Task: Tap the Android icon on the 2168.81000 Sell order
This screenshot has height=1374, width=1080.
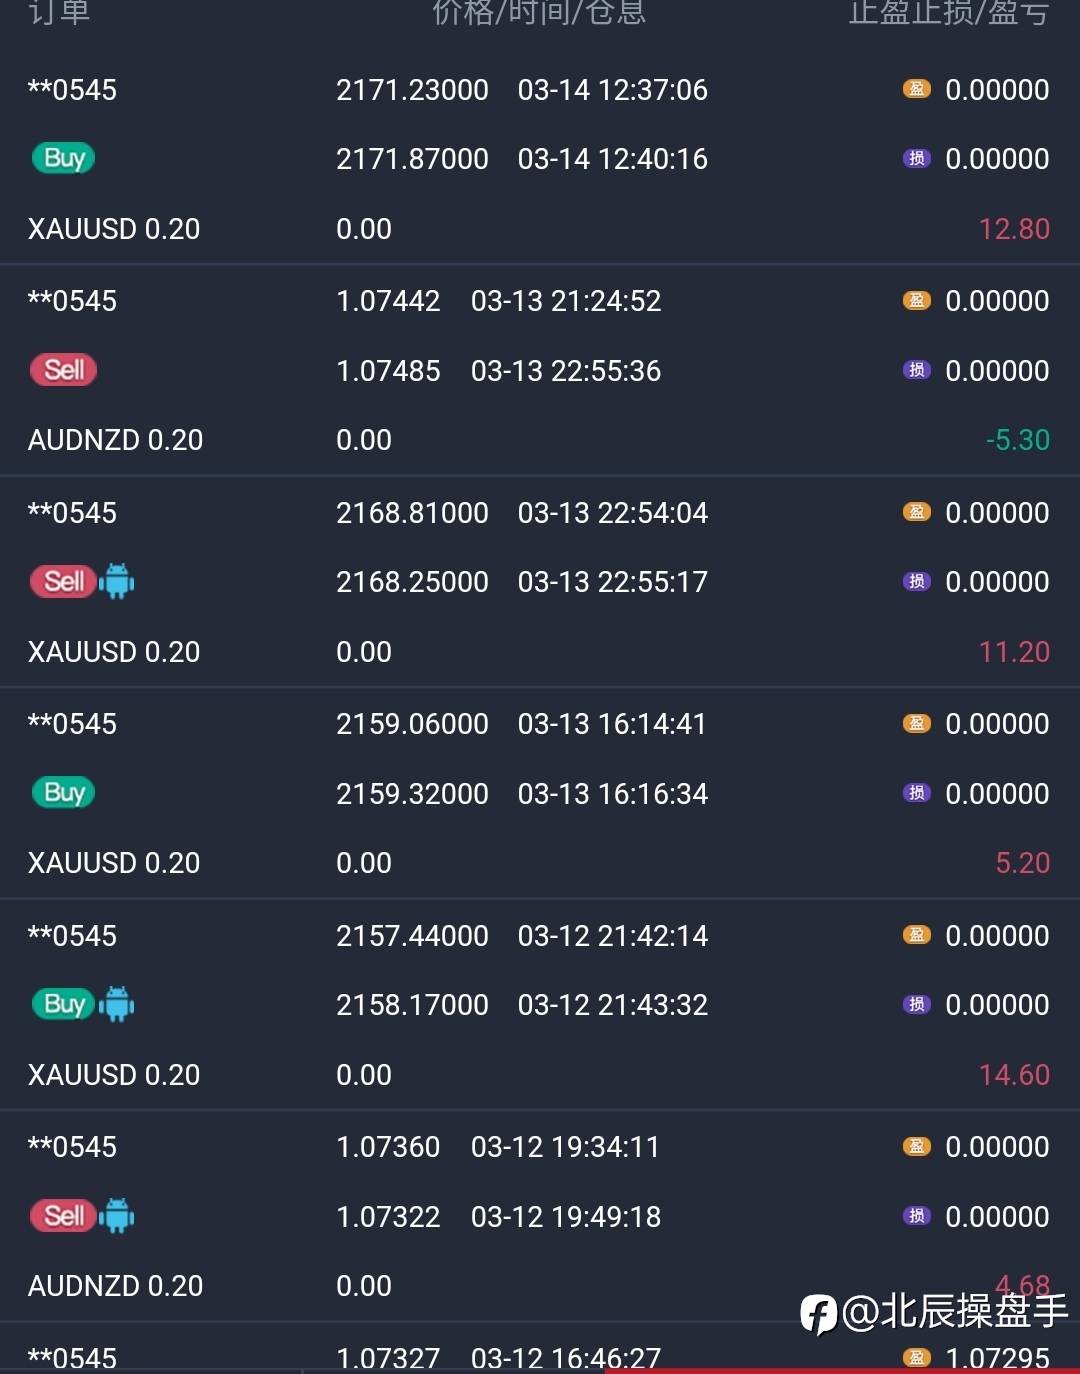Action: point(117,581)
